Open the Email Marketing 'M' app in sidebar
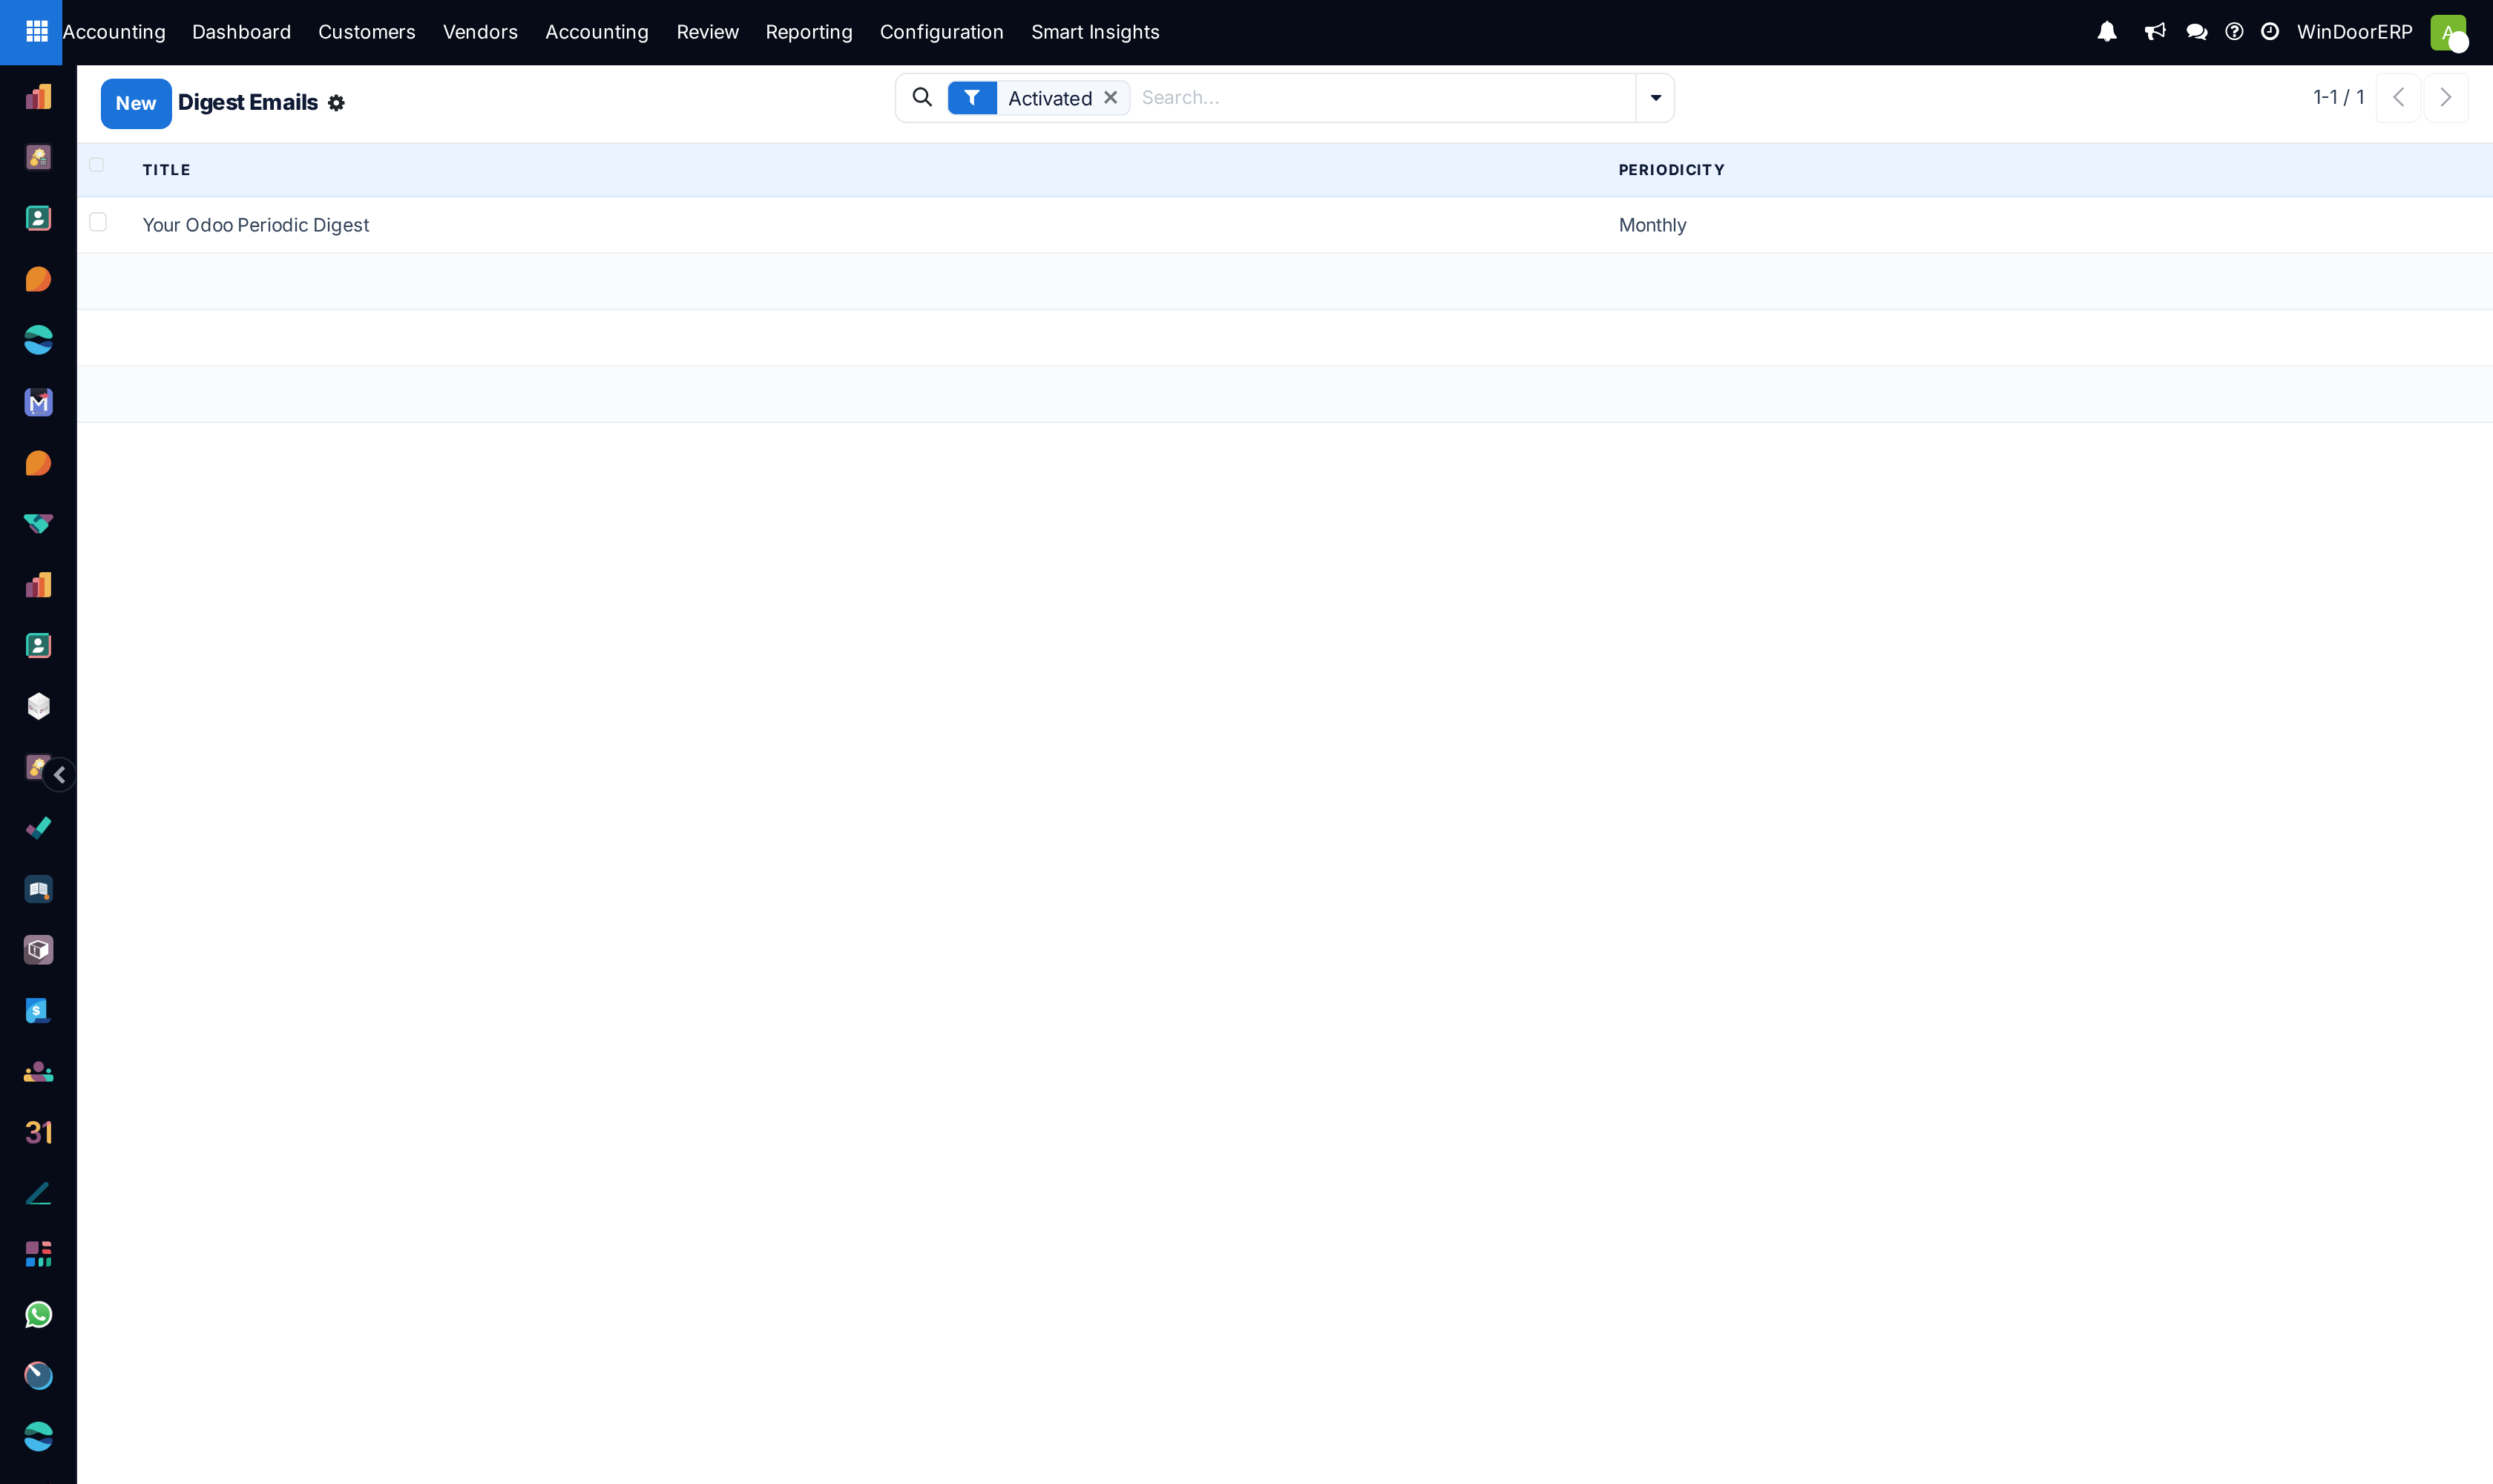 38,402
